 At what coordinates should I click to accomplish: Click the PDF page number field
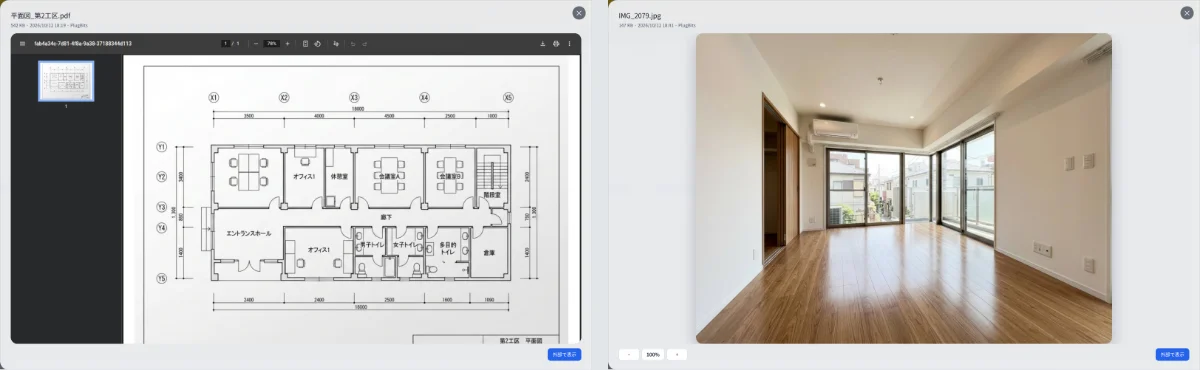[x=226, y=44]
